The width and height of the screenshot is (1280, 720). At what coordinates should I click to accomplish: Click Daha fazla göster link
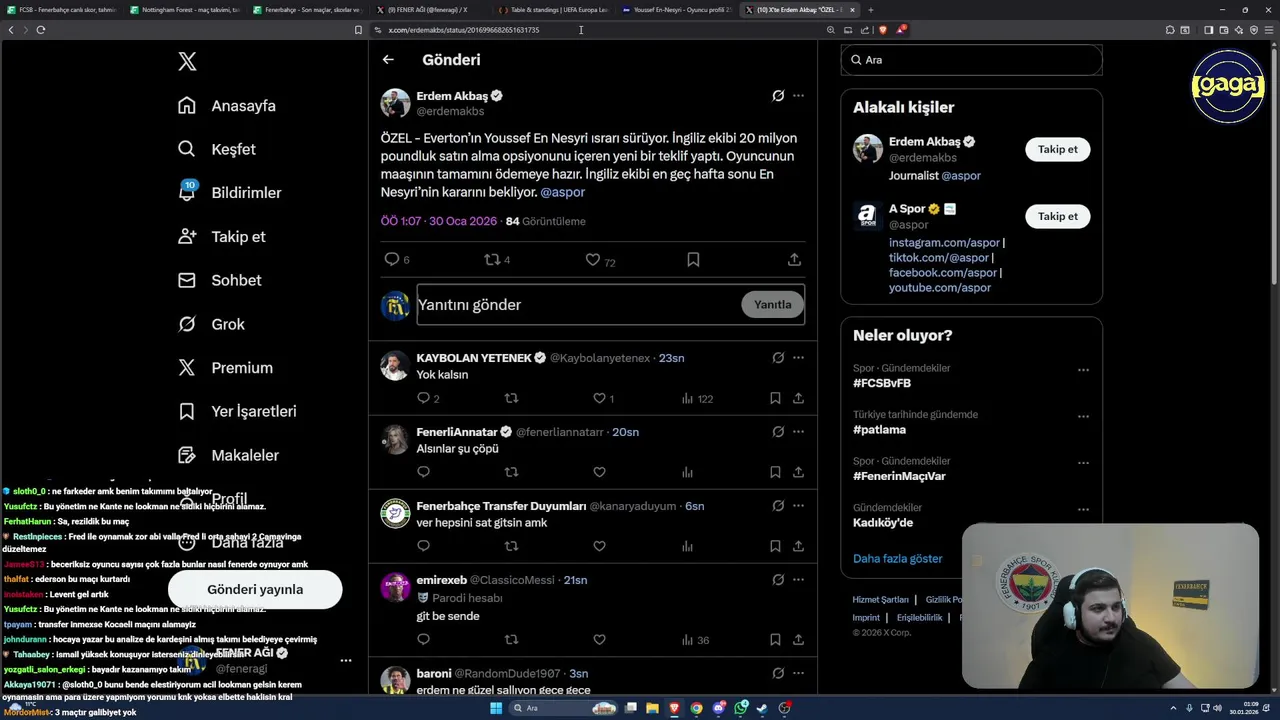coord(898,559)
